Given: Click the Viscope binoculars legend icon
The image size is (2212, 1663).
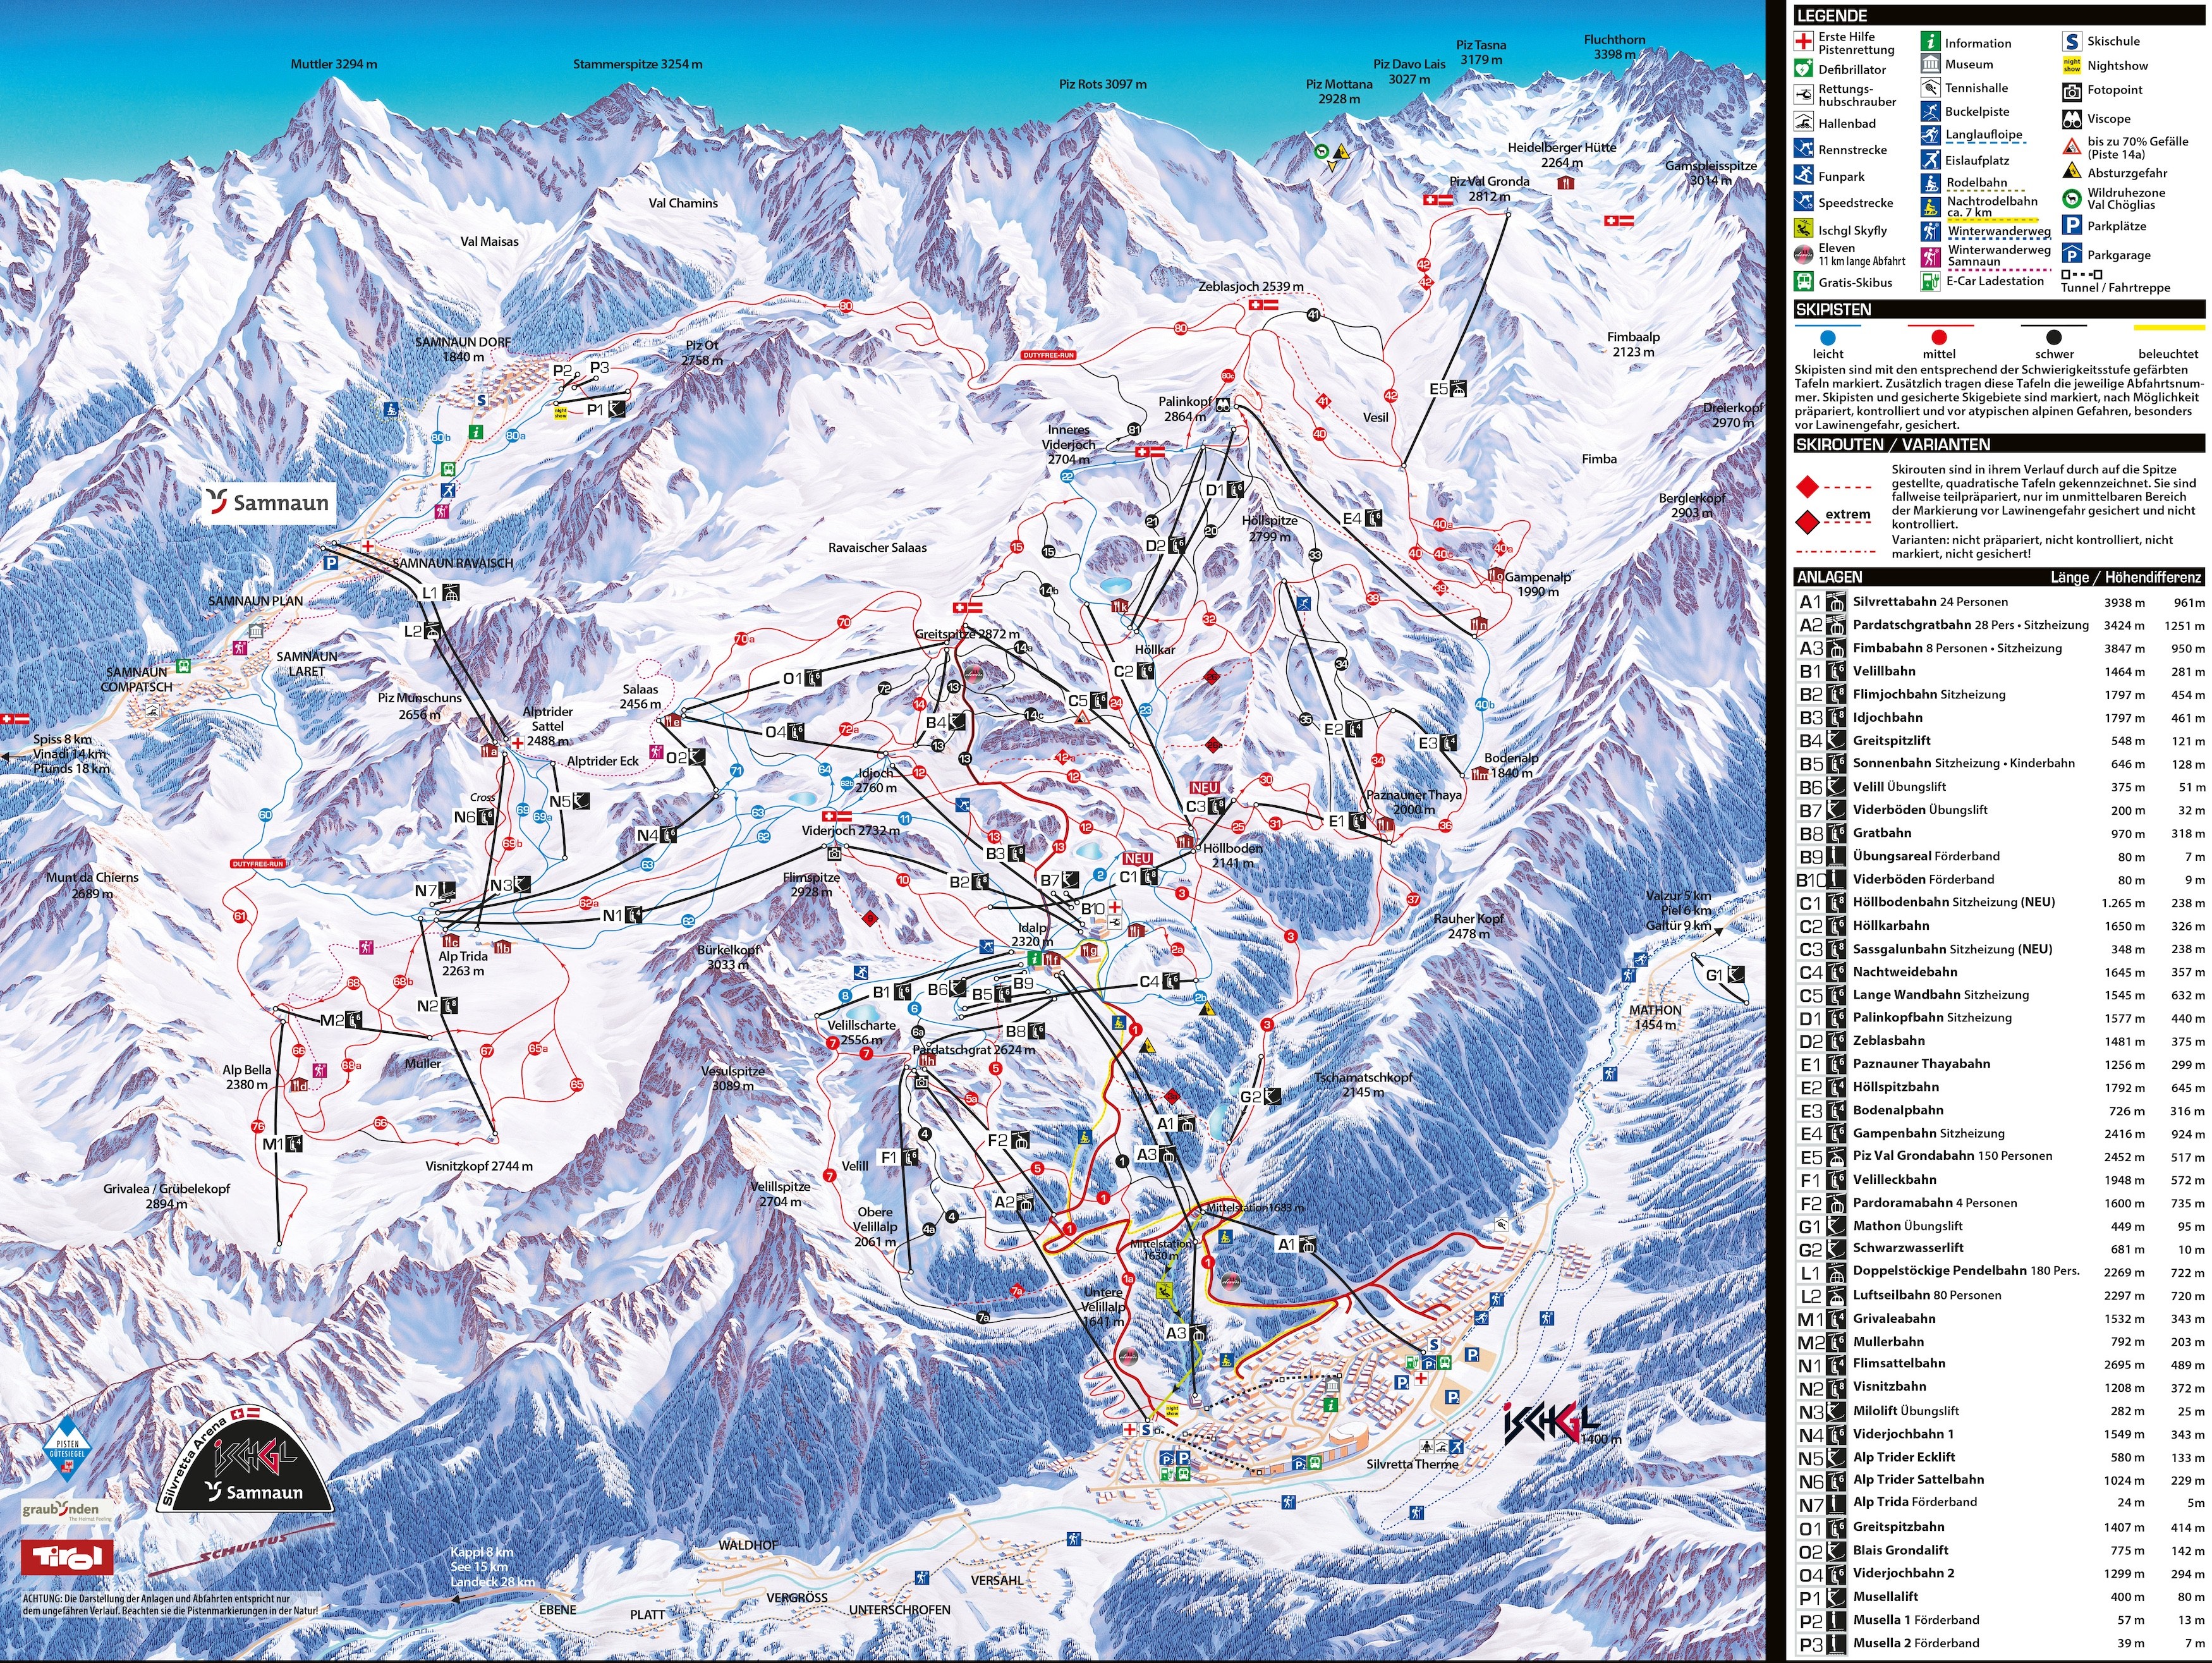Looking at the screenshot, I should pos(2071,119).
